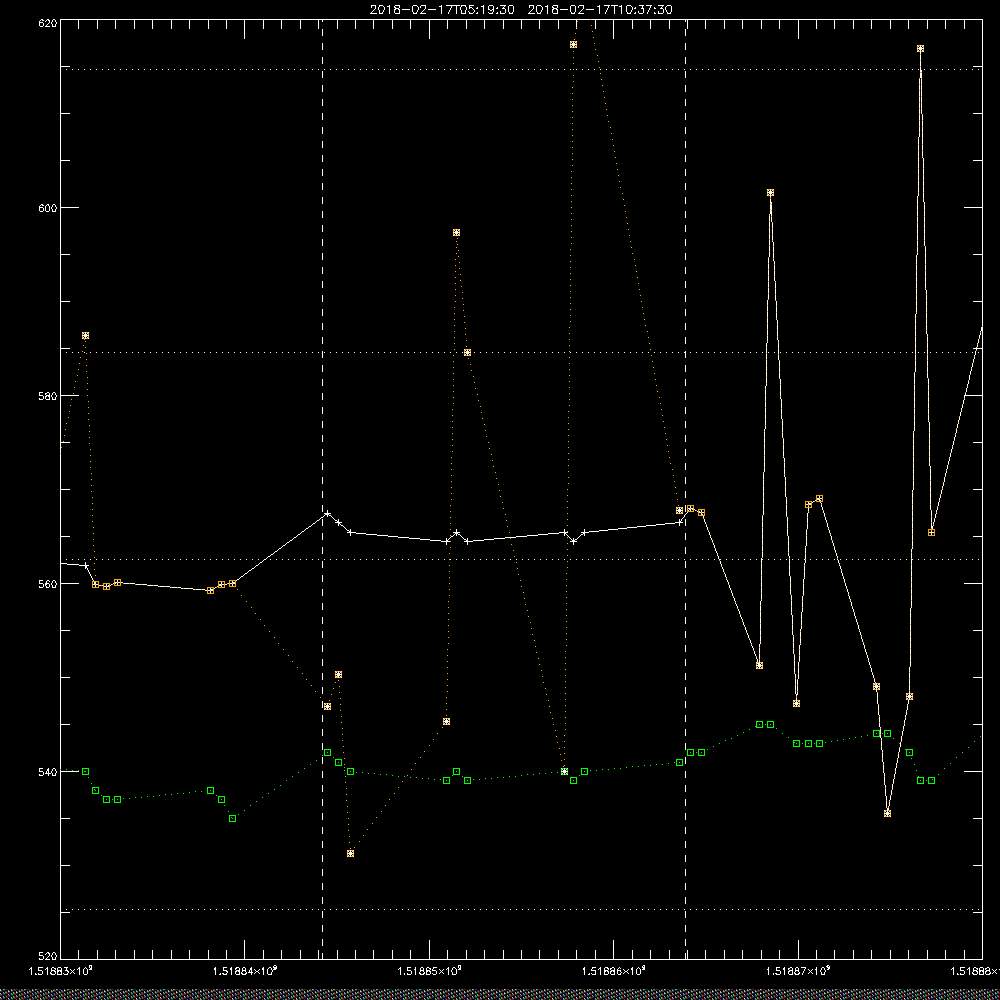Click the x-axis label 1.51884×10⁹
The height and width of the screenshot is (1000, 1000).
245,971
